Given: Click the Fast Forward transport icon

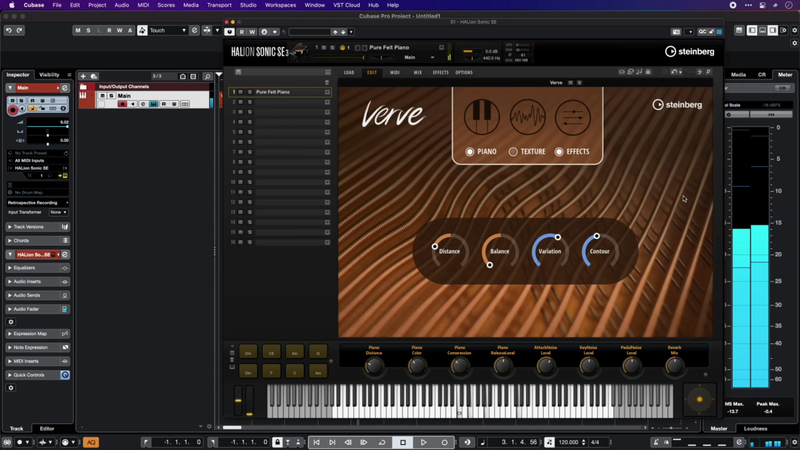Looking at the screenshot, I should point(364,442).
